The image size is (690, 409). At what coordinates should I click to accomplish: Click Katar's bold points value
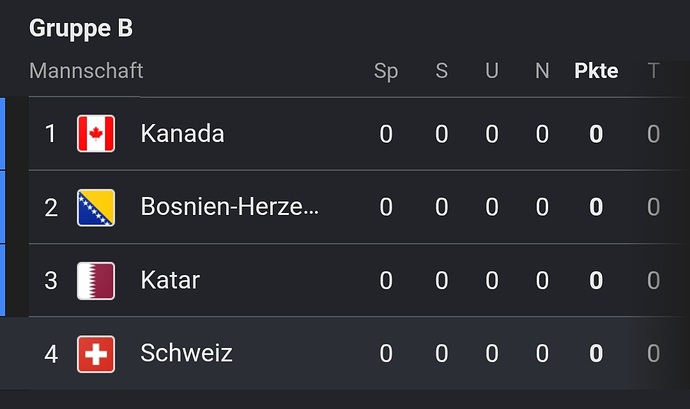[x=596, y=280]
